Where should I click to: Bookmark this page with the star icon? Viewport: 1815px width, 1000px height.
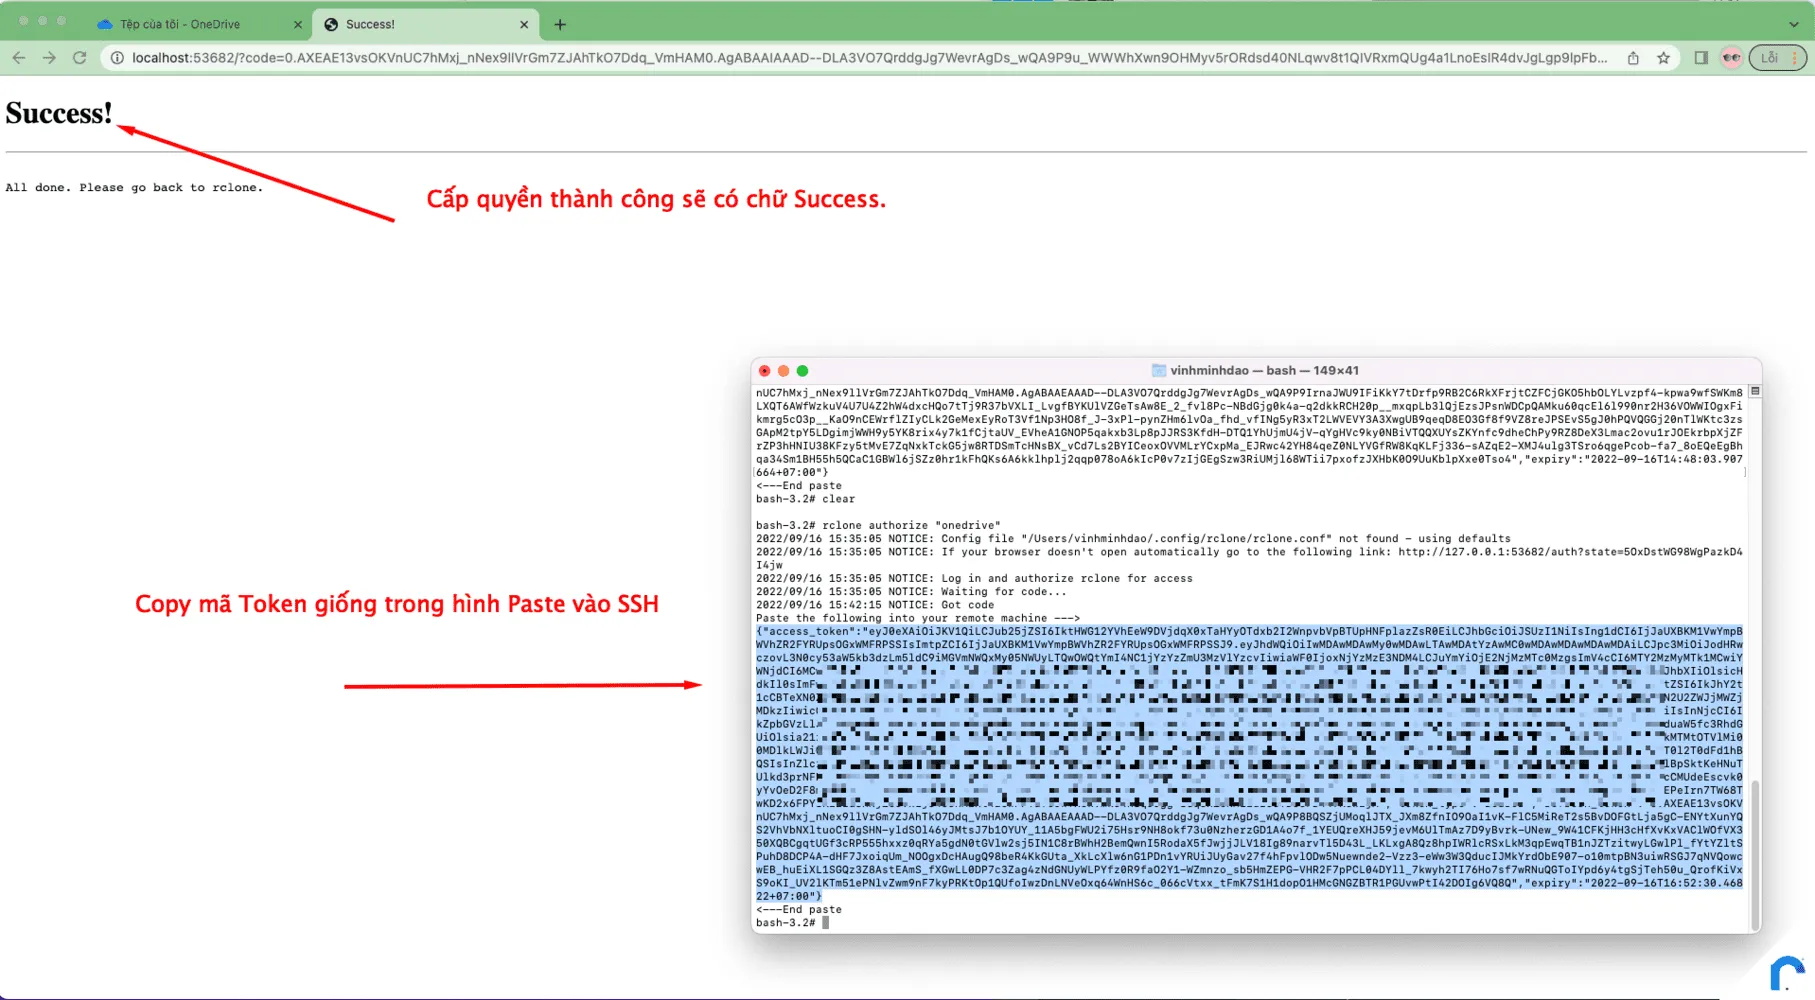(1663, 58)
